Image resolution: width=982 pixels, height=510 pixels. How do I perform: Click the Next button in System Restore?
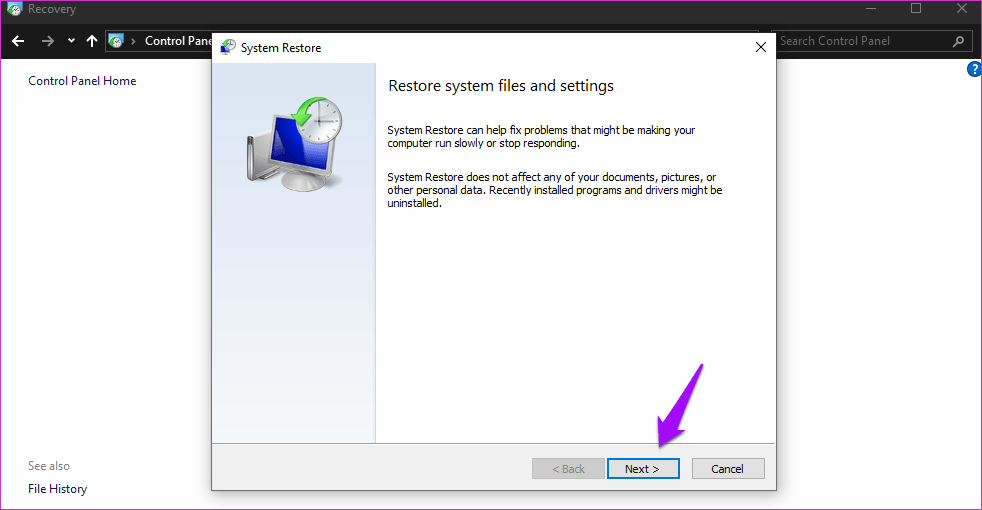coord(643,469)
